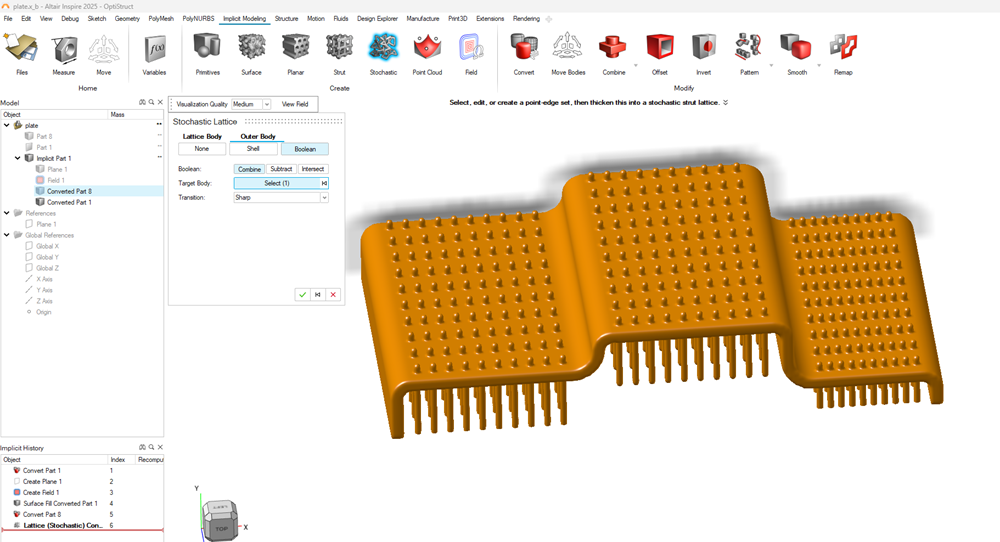Open the Transition dropdown set to Sharp
The height and width of the screenshot is (542, 1000).
(x=281, y=198)
